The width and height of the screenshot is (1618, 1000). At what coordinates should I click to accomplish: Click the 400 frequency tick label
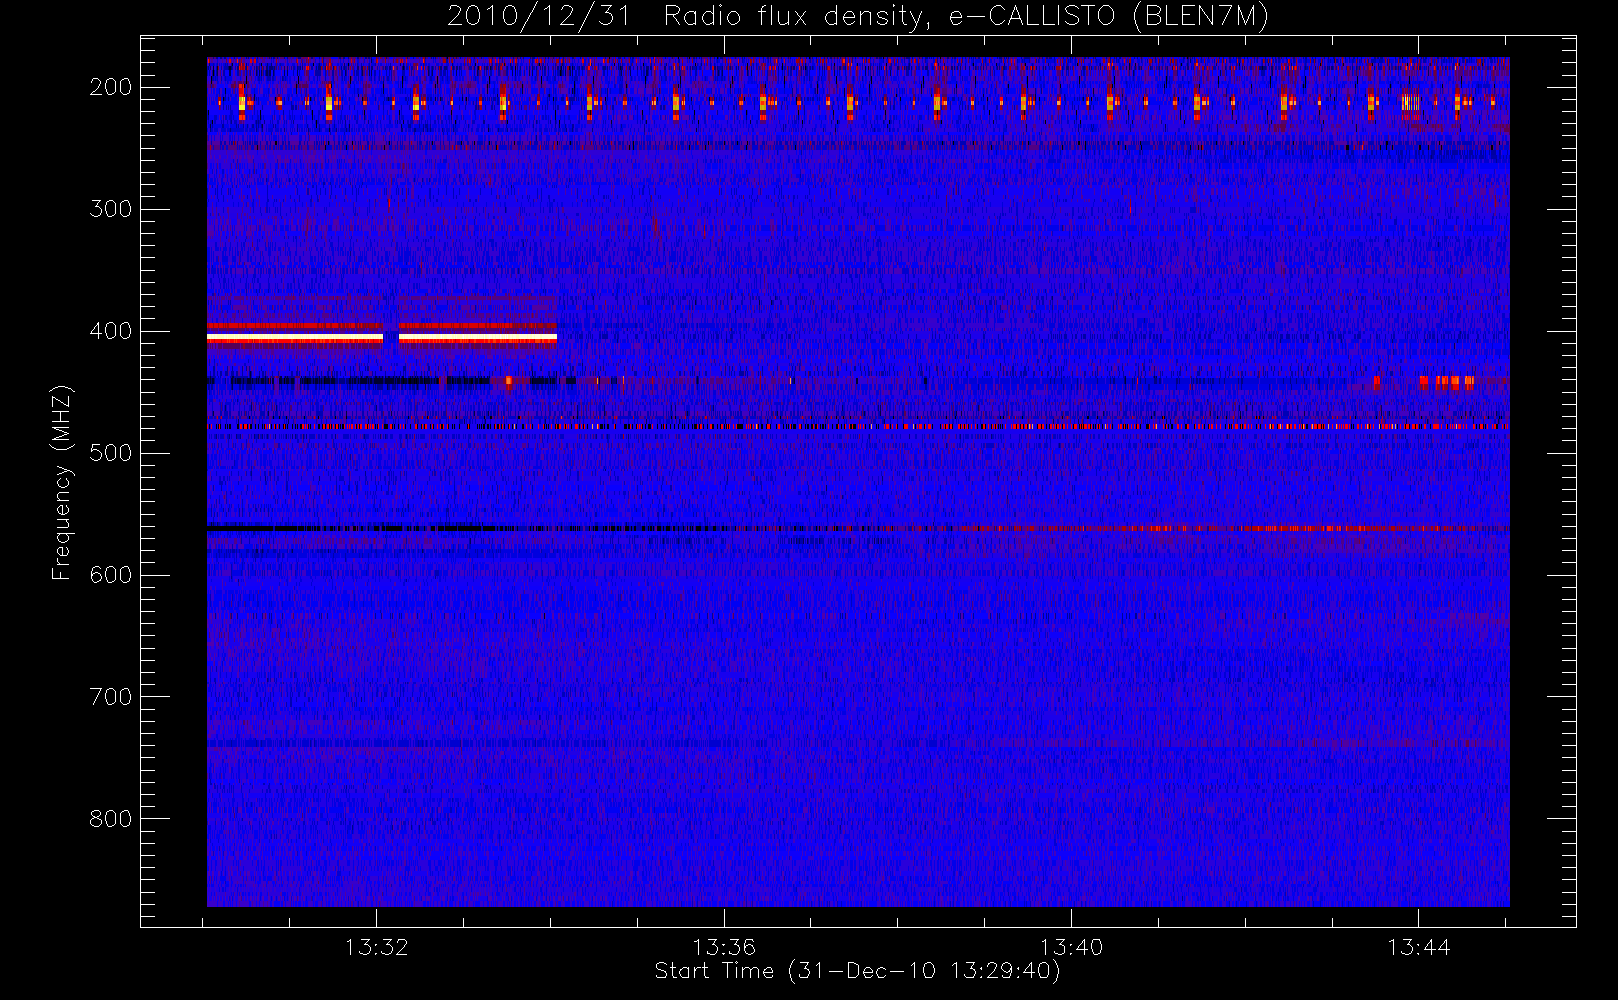110,331
